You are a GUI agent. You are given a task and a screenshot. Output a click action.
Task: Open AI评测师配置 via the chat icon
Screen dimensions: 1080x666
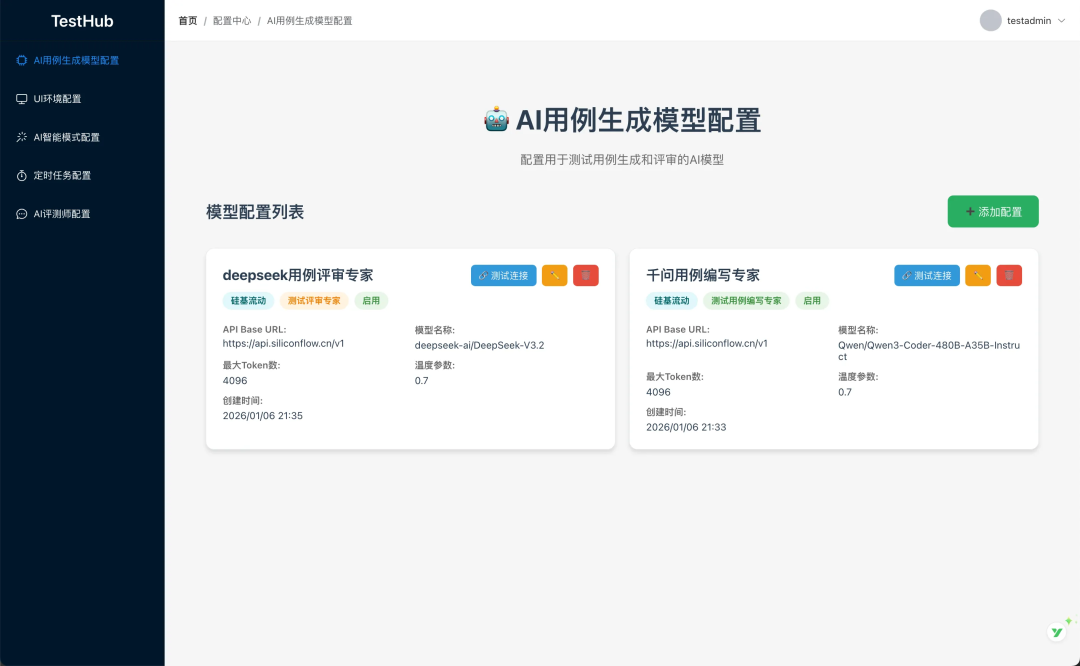point(22,213)
